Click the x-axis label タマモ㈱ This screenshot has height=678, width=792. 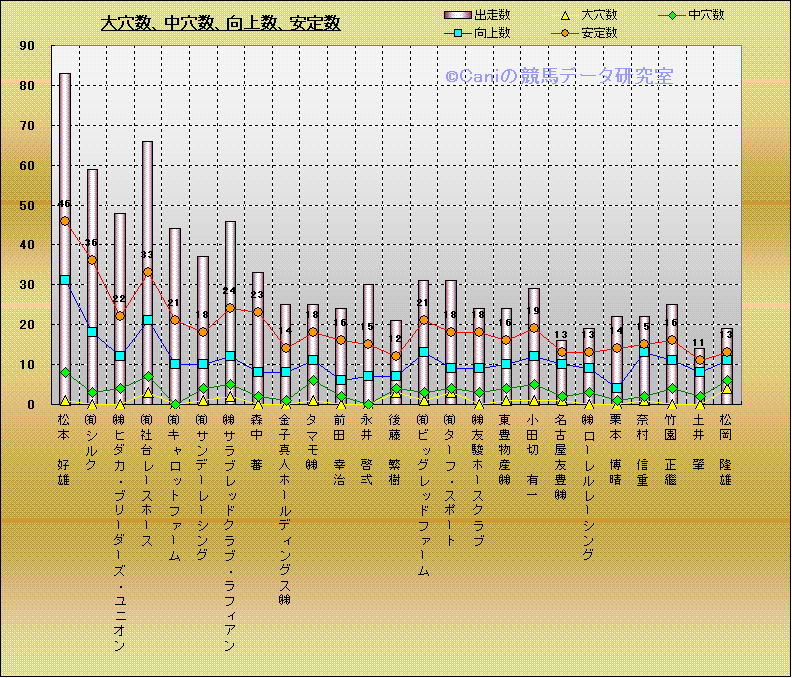coord(313,441)
